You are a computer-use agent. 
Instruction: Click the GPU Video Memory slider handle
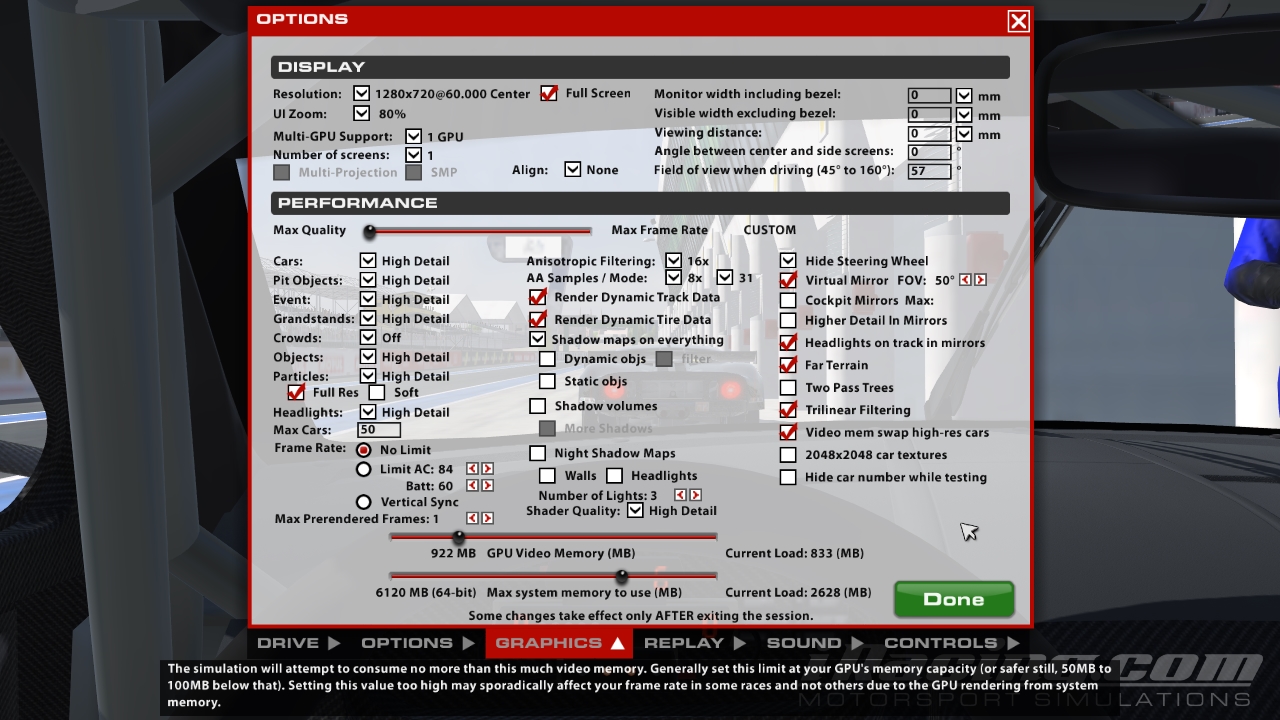pos(458,537)
